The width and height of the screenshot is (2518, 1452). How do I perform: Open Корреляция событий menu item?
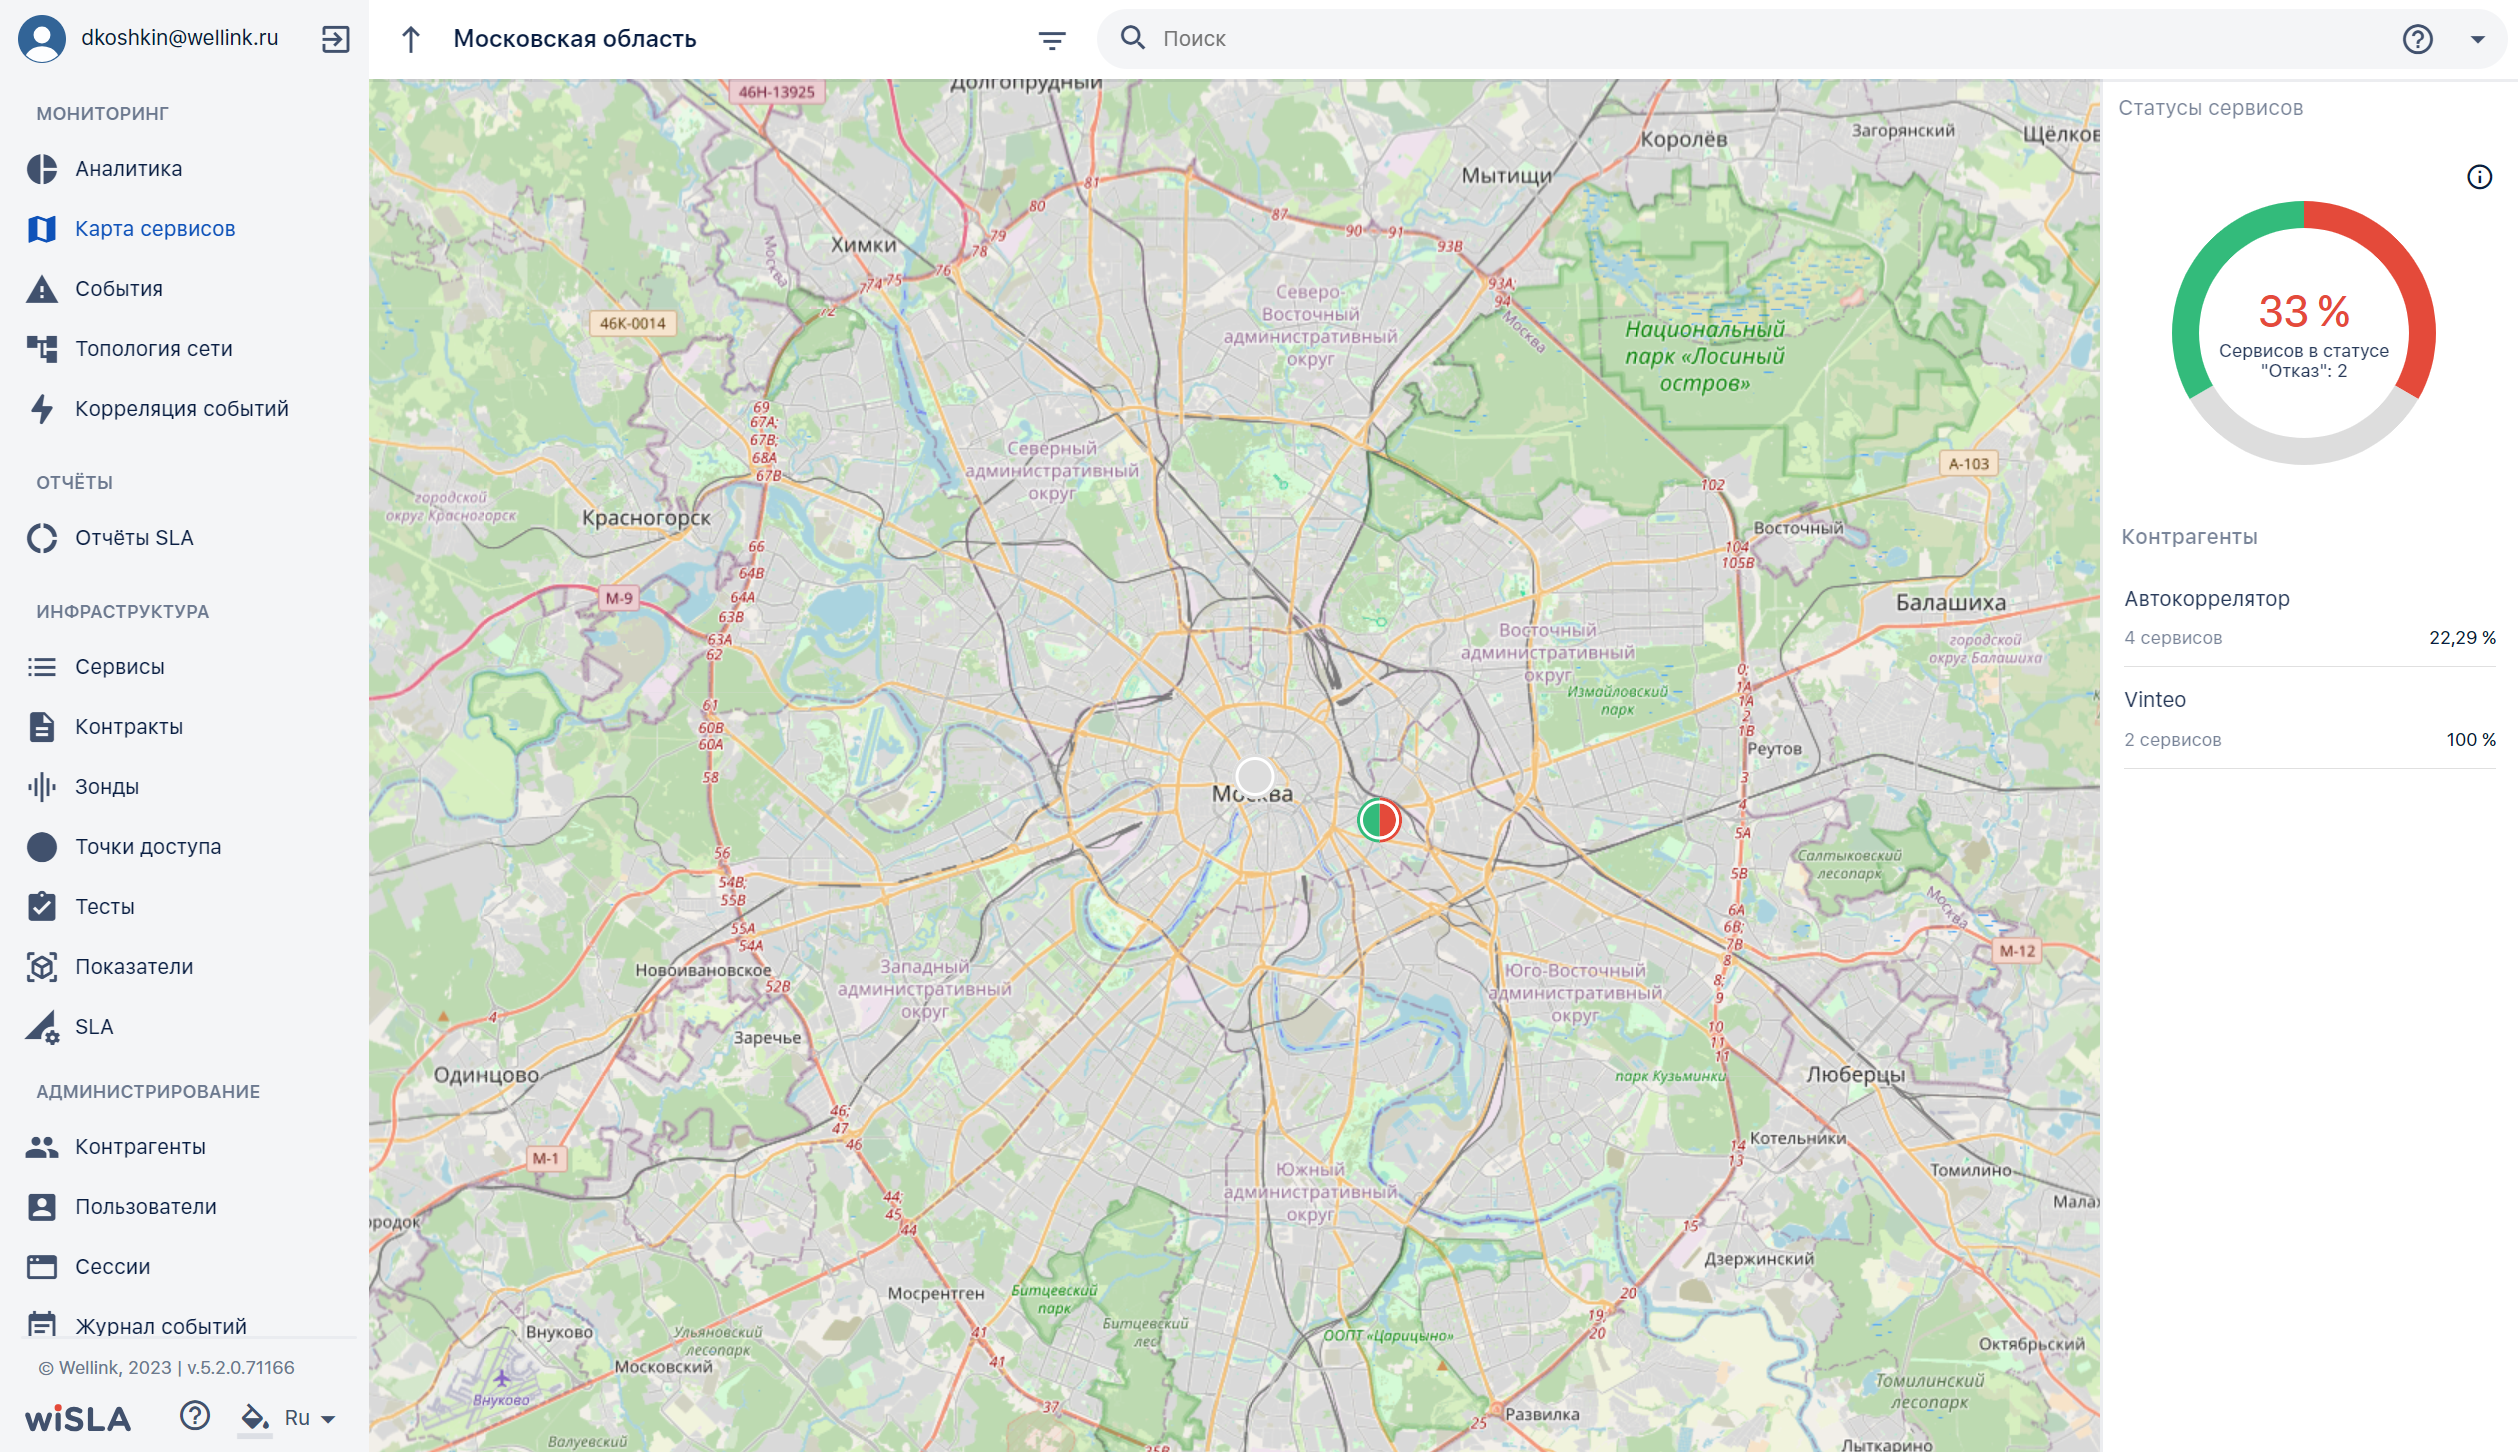coord(182,409)
